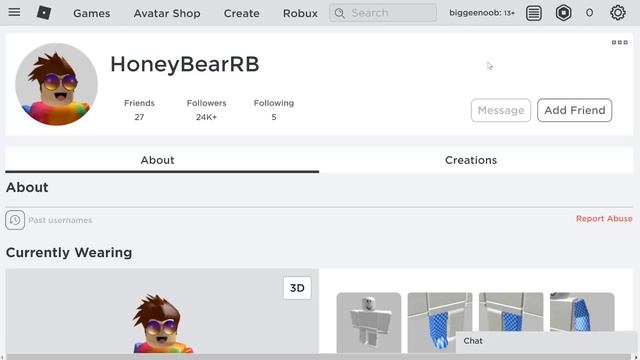Click the HoneyBearRB profile avatar picture

[x=56, y=84]
